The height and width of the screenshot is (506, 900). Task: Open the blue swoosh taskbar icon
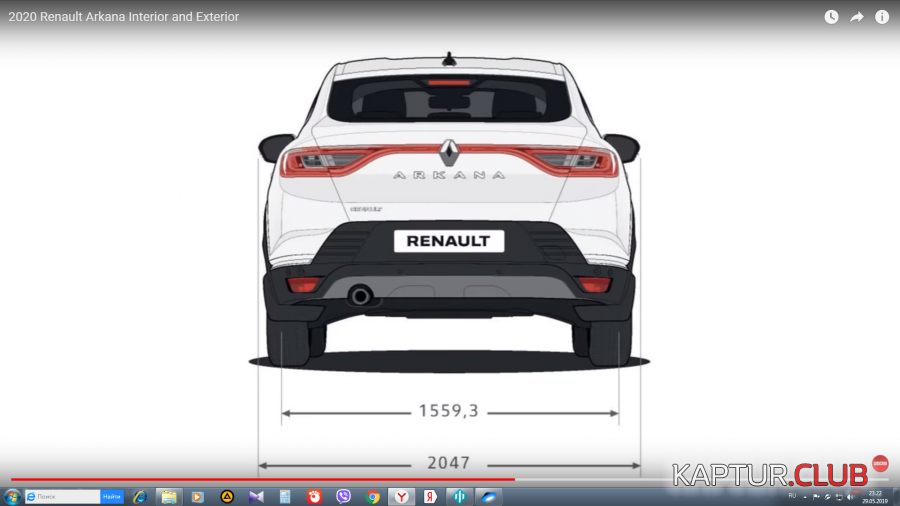[x=488, y=497]
